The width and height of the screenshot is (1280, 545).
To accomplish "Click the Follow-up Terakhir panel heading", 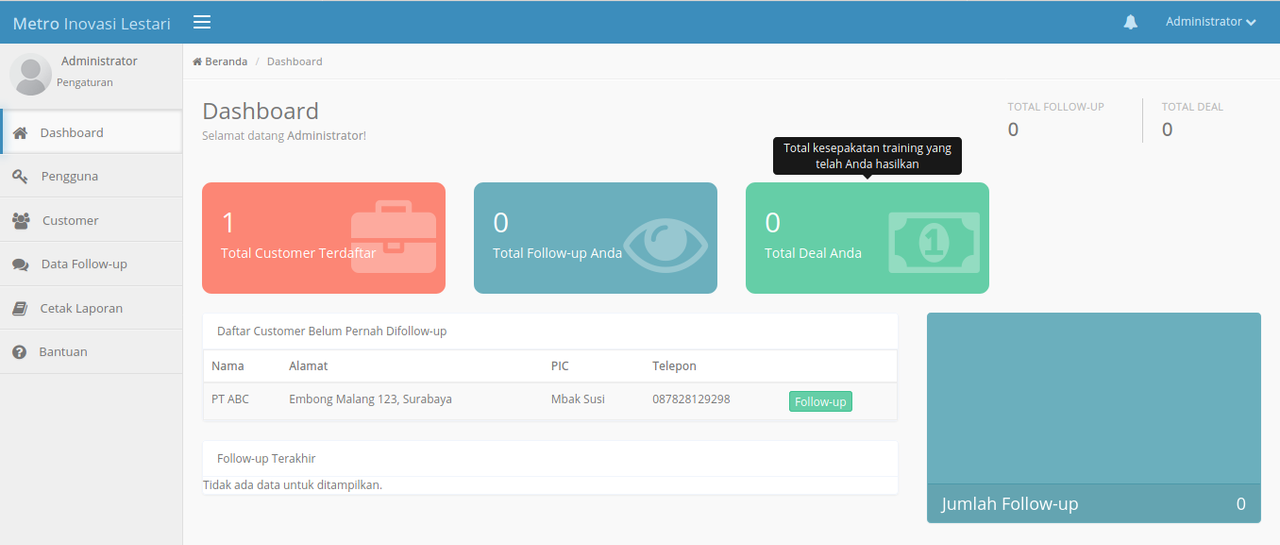I will click(x=266, y=458).
